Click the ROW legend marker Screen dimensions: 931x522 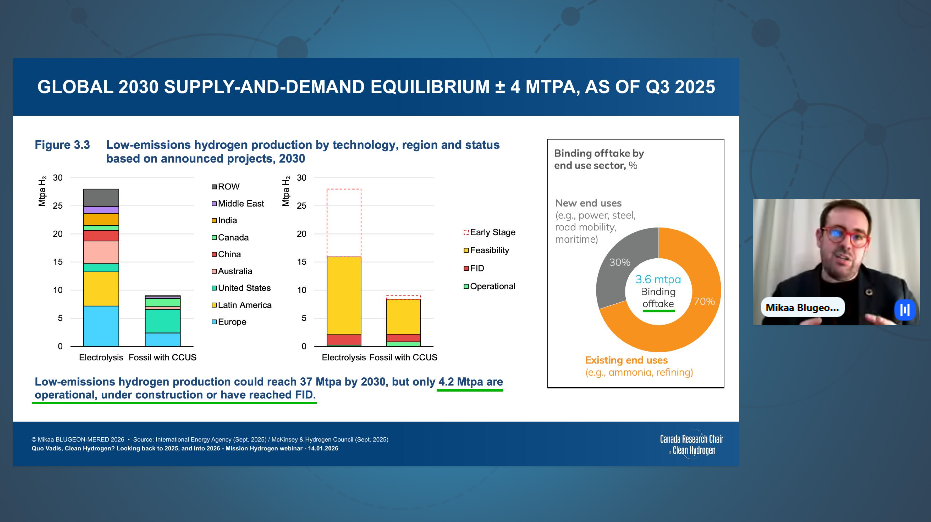[212, 186]
